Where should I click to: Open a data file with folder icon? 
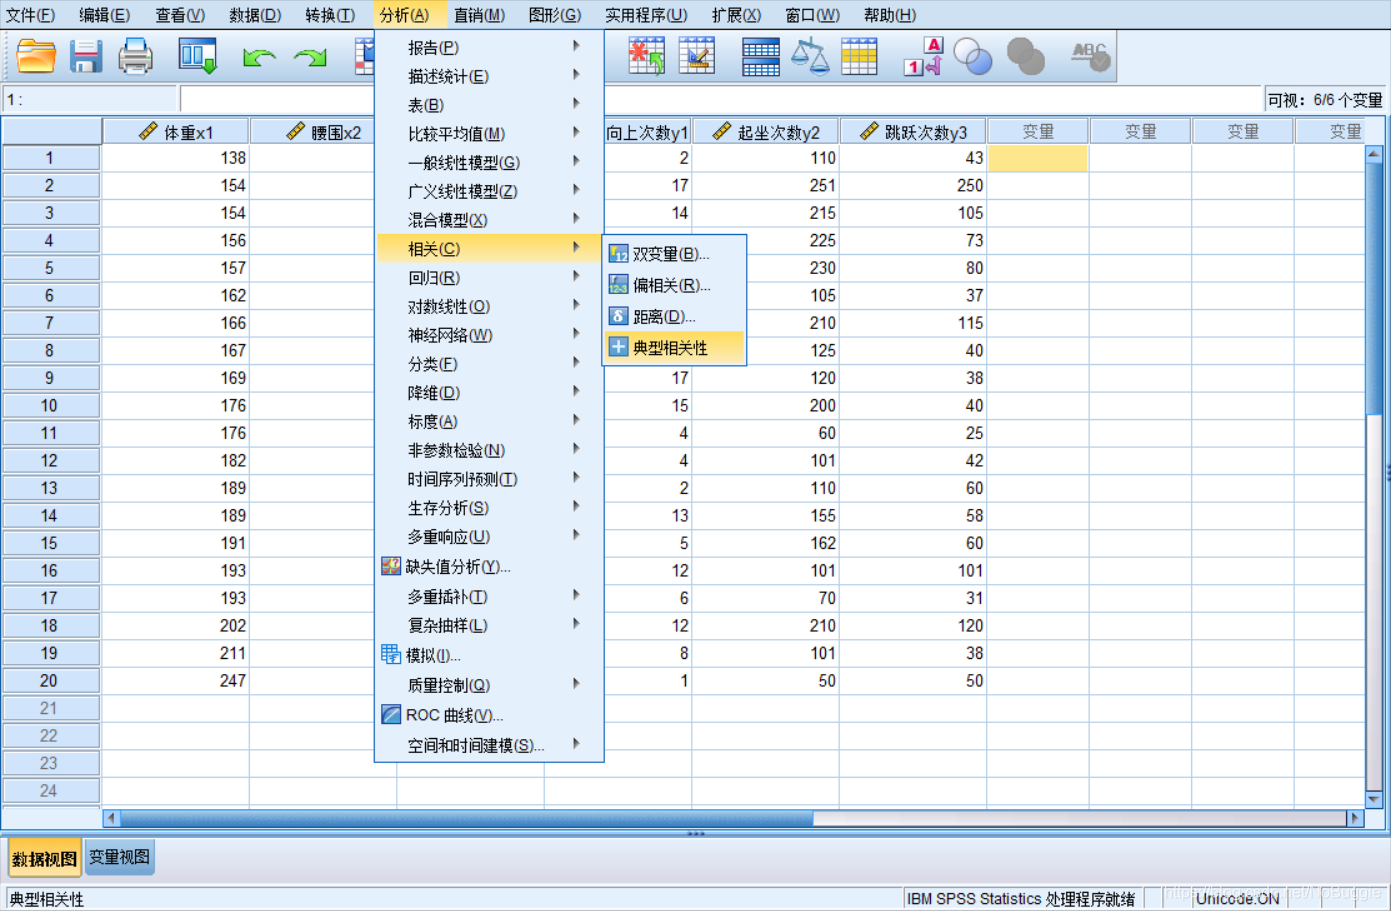point(36,57)
